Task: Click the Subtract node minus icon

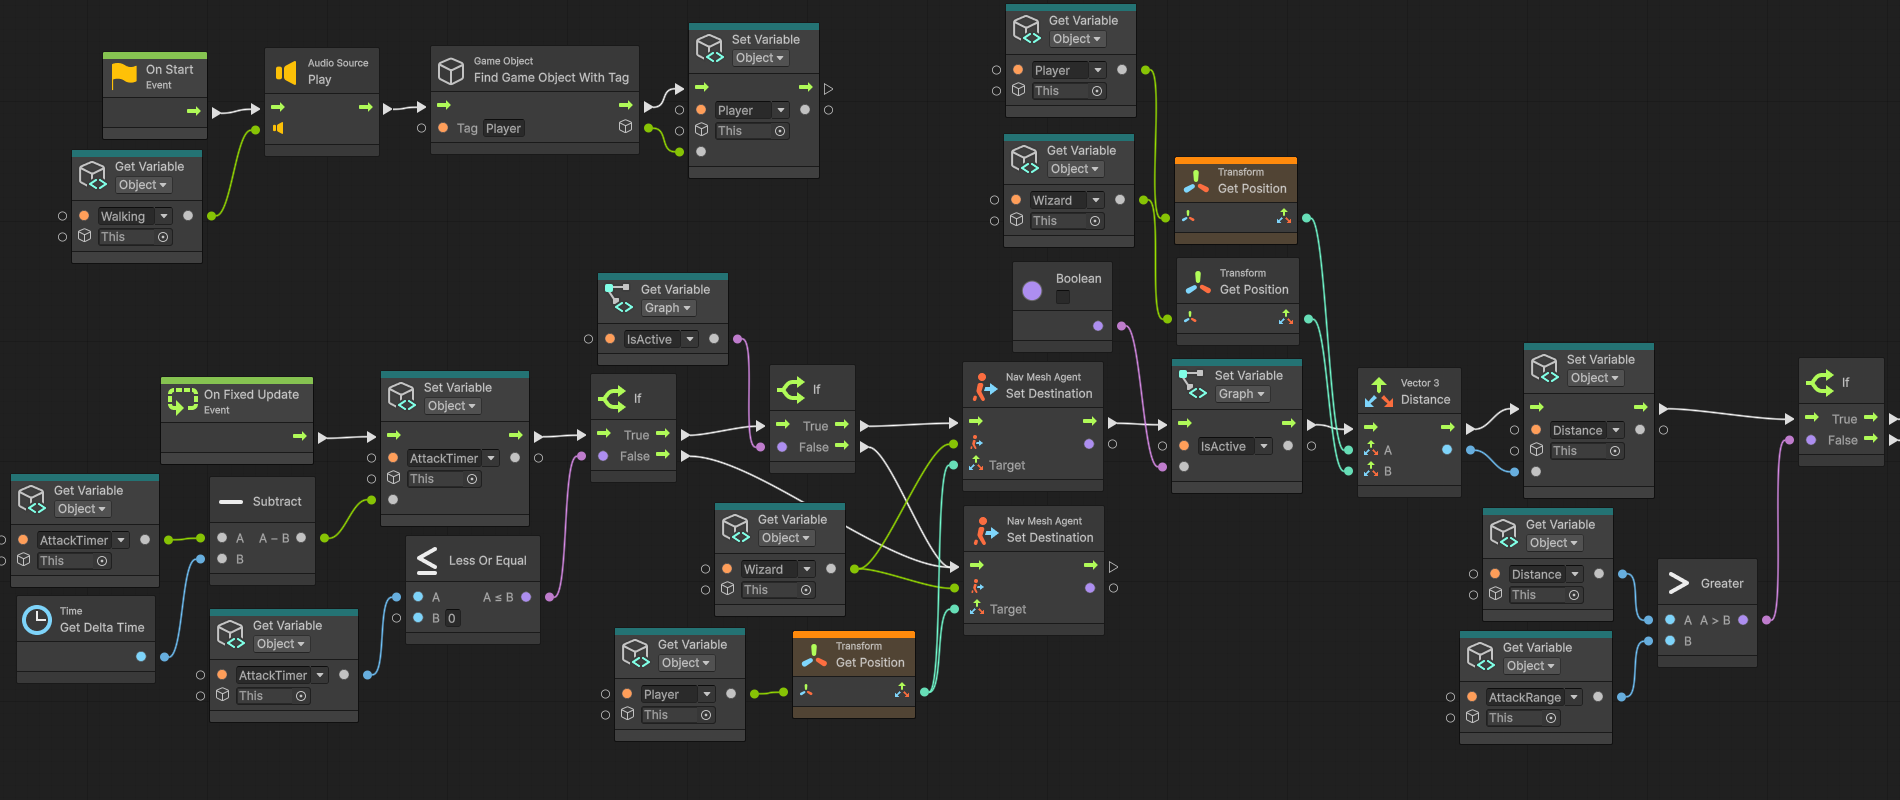Action: pos(231,502)
